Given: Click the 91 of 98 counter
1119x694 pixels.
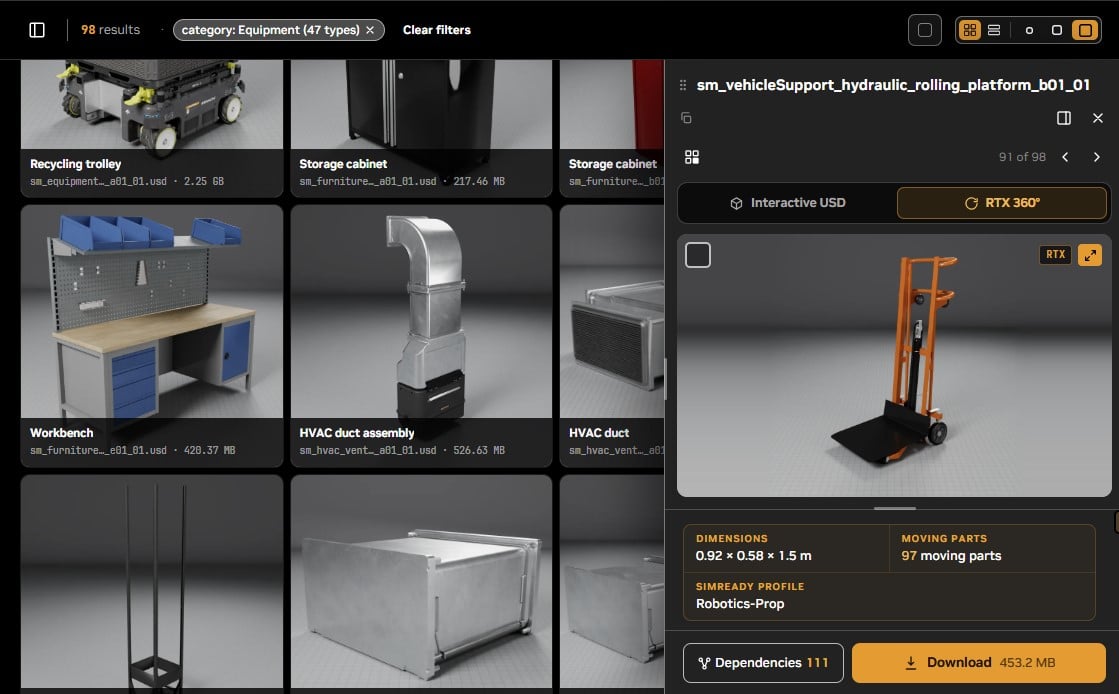Looking at the screenshot, I should 1022,157.
